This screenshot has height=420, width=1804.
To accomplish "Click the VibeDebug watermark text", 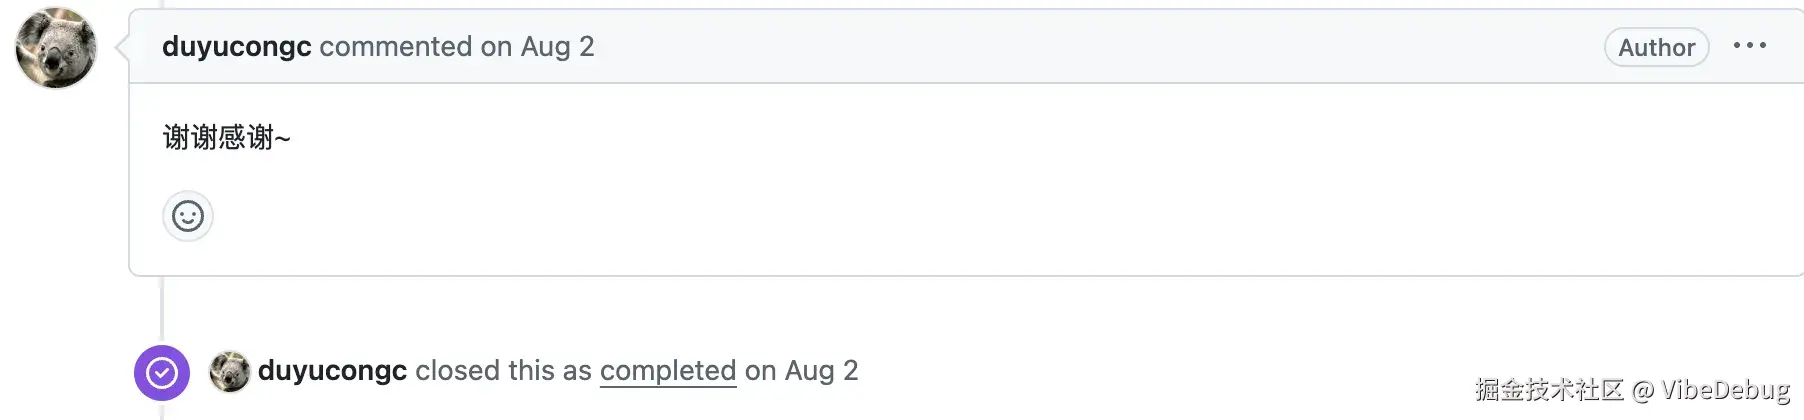I will [1725, 390].
